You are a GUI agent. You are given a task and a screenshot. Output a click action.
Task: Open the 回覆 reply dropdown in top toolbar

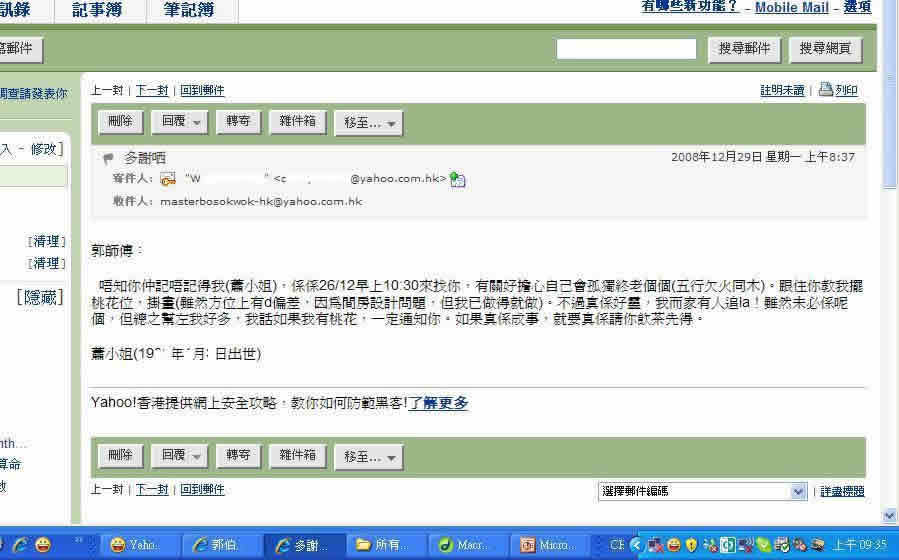180,122
